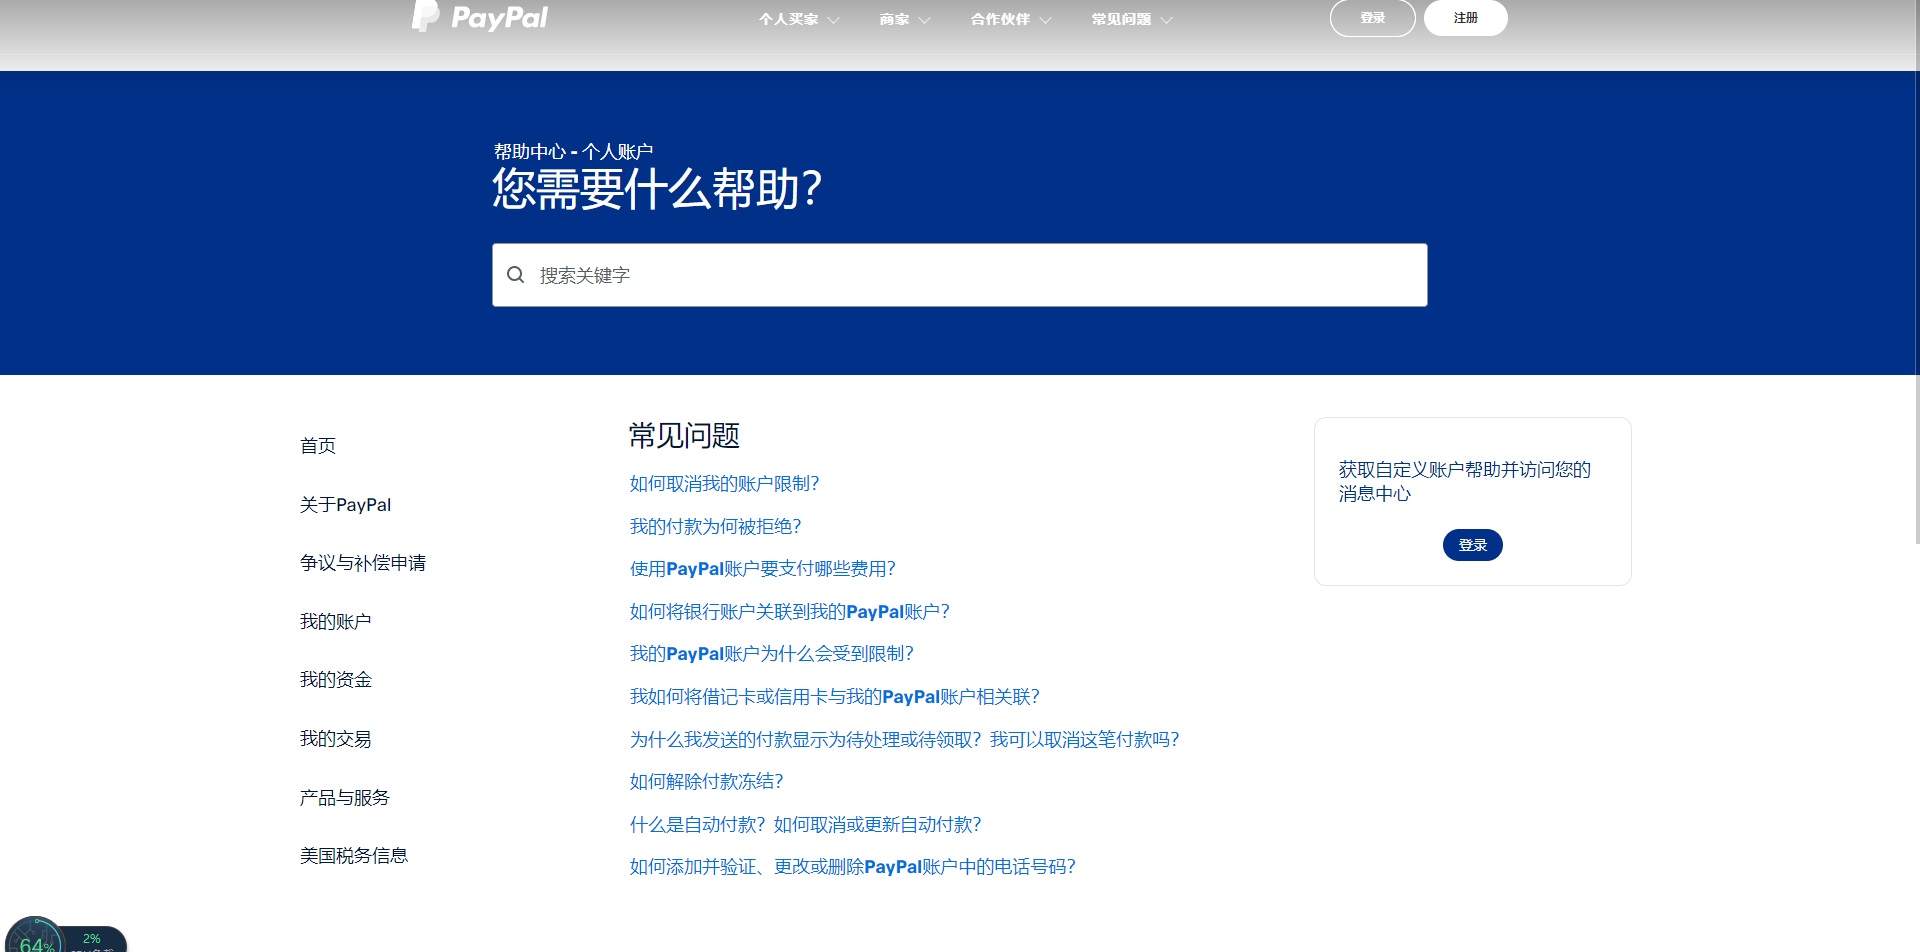Select 我的交易 in sidebar
The width and height of the screenshot is (1920, 952).
tap(336, 739)
